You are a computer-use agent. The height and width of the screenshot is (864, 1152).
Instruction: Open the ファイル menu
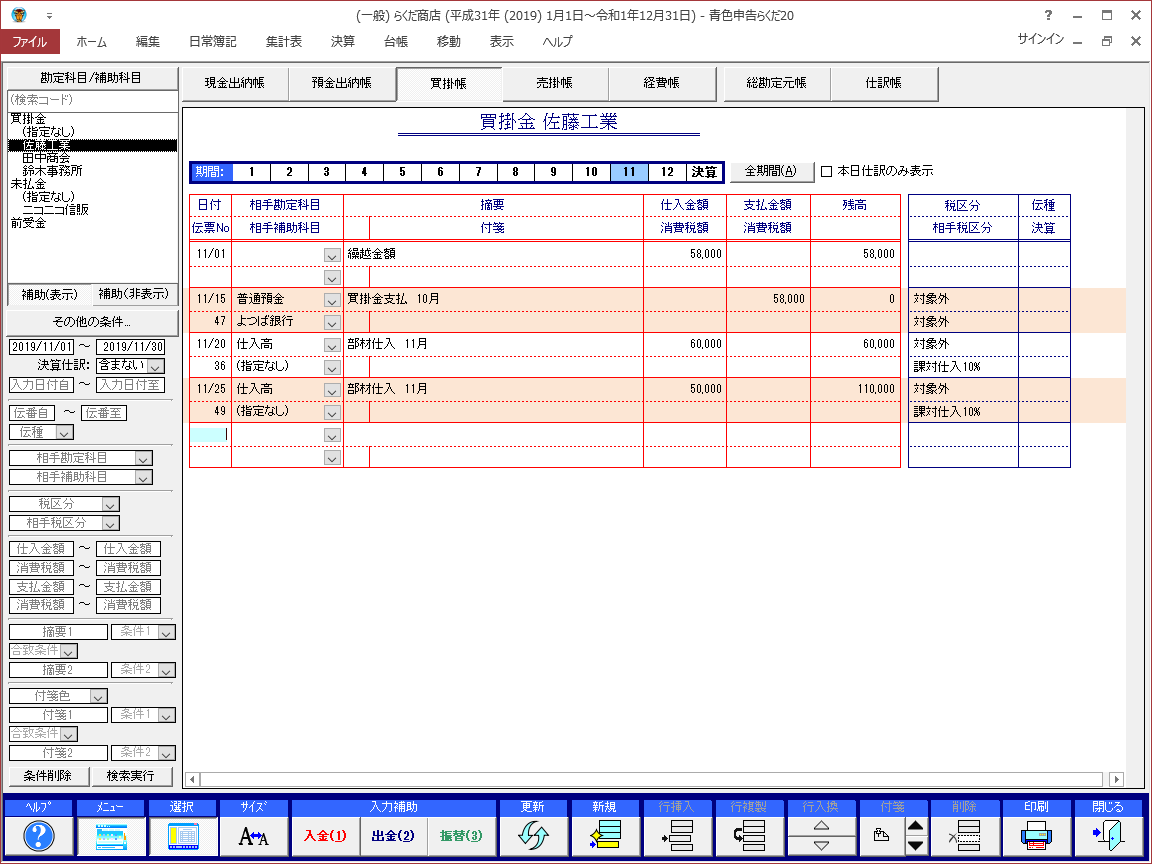click(x=30, y=42)
